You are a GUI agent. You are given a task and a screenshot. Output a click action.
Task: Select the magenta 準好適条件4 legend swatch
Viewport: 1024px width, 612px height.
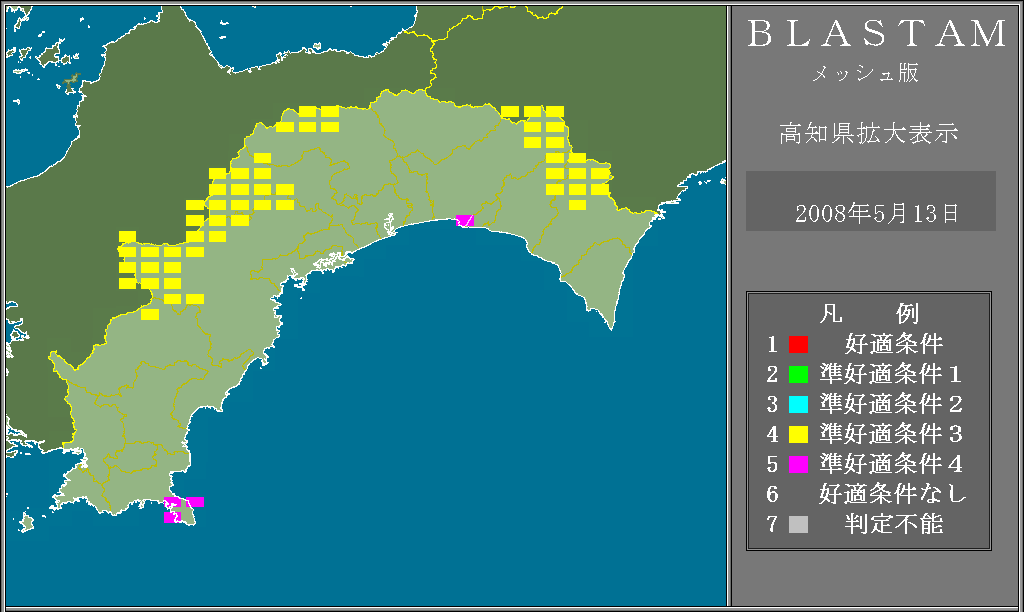[798, 465]
